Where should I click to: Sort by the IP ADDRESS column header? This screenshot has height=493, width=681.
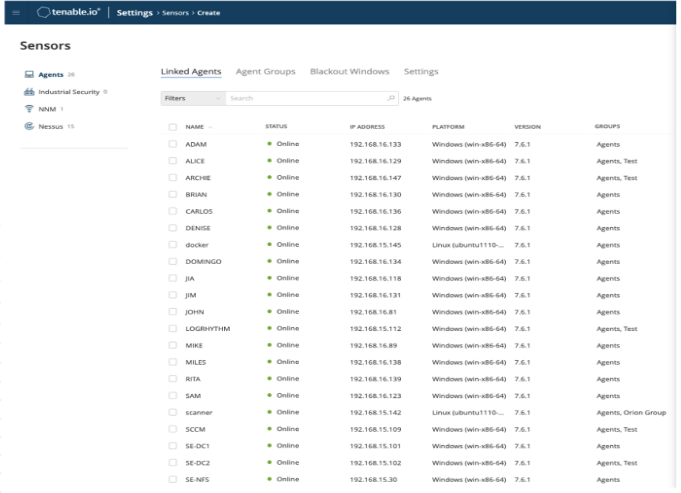pos(367,127)
